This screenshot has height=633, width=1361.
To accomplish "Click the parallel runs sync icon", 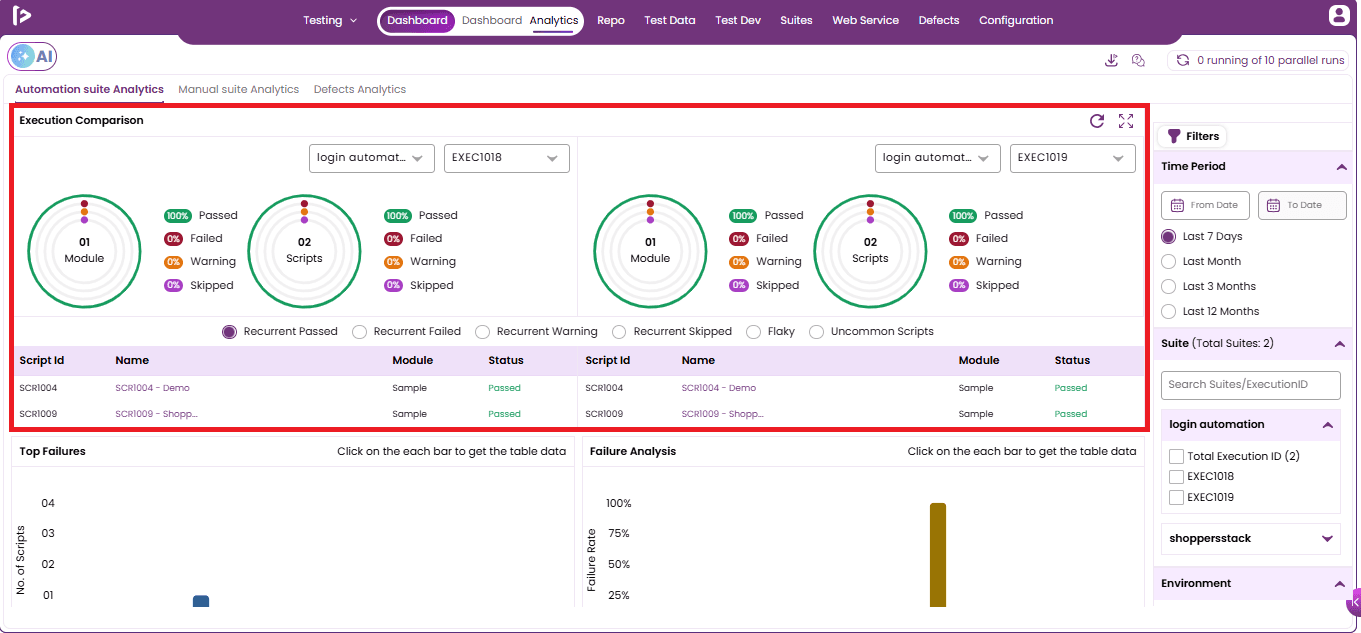I will [x=1183, y=60].
